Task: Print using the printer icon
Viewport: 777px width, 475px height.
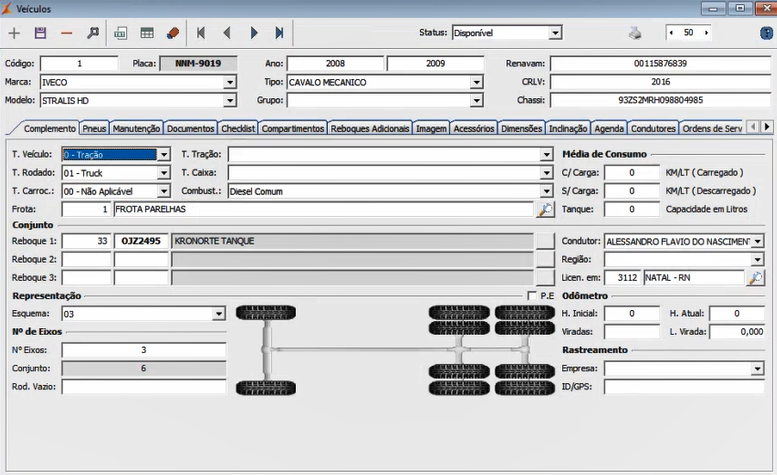Action: click(x=635, y=33)
